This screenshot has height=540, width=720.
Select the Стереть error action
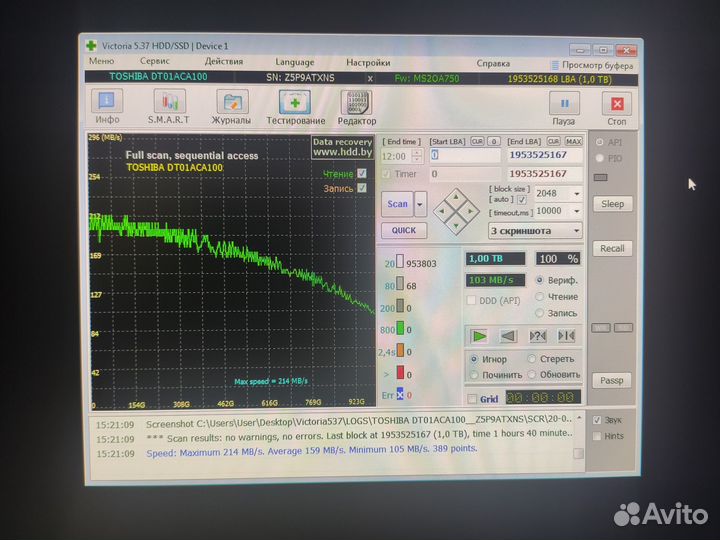532,359
